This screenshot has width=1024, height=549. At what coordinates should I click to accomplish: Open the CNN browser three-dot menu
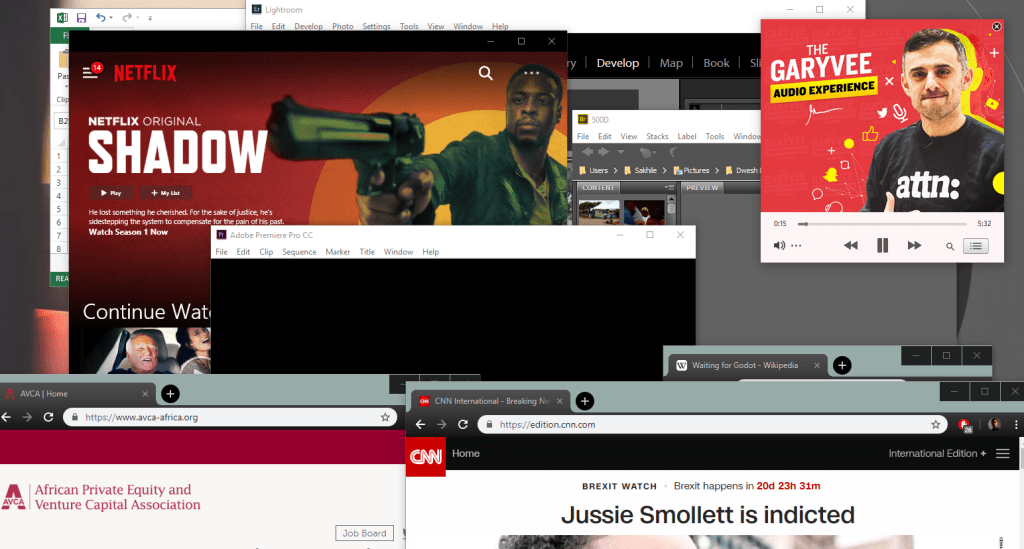(x=1016, y=424)
